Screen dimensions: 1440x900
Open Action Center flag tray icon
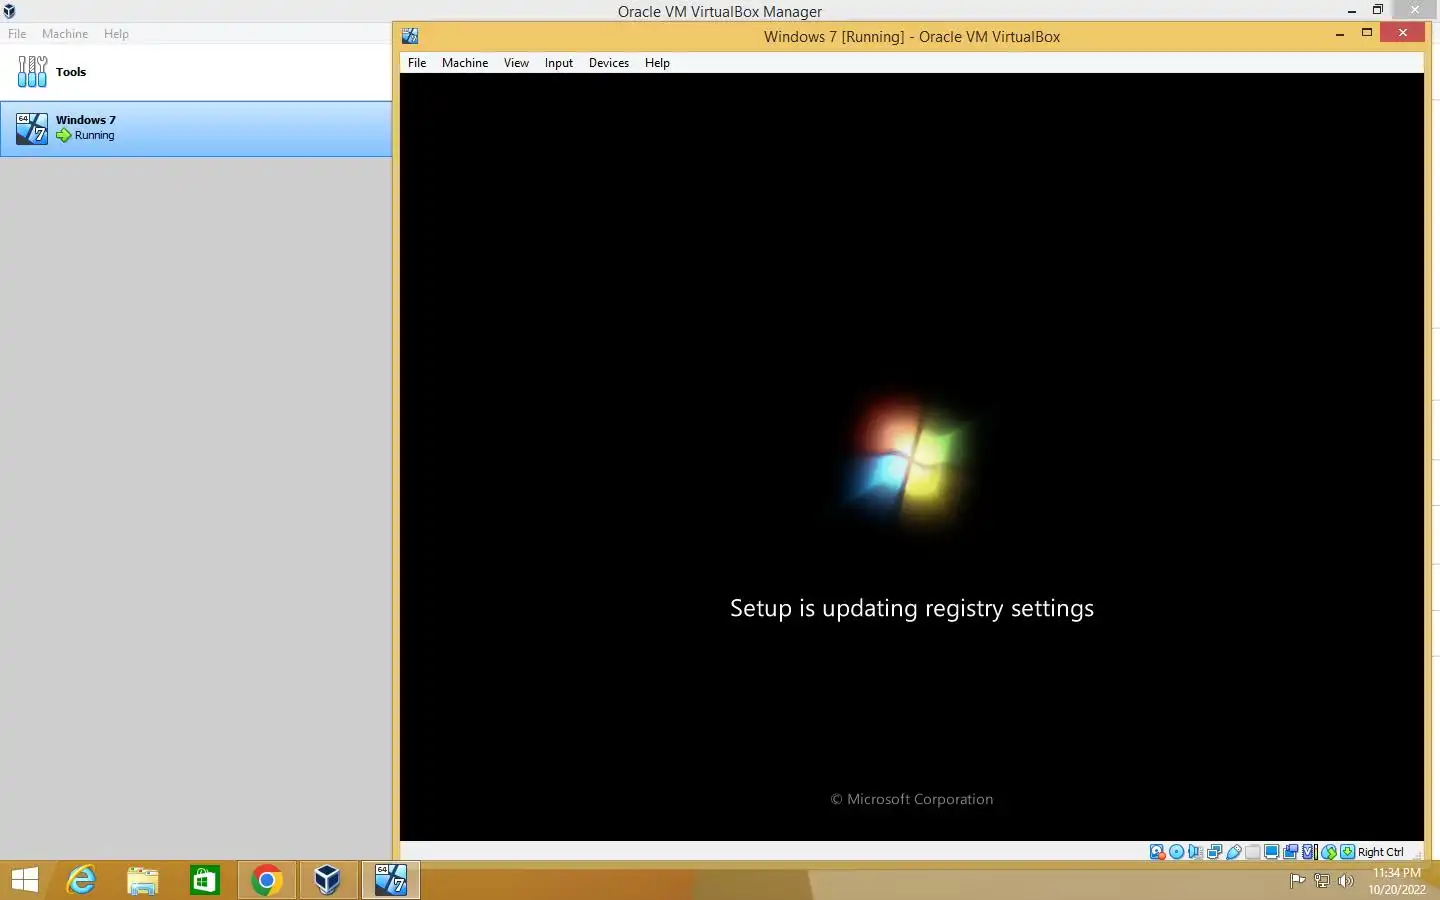coord(1298,881)
